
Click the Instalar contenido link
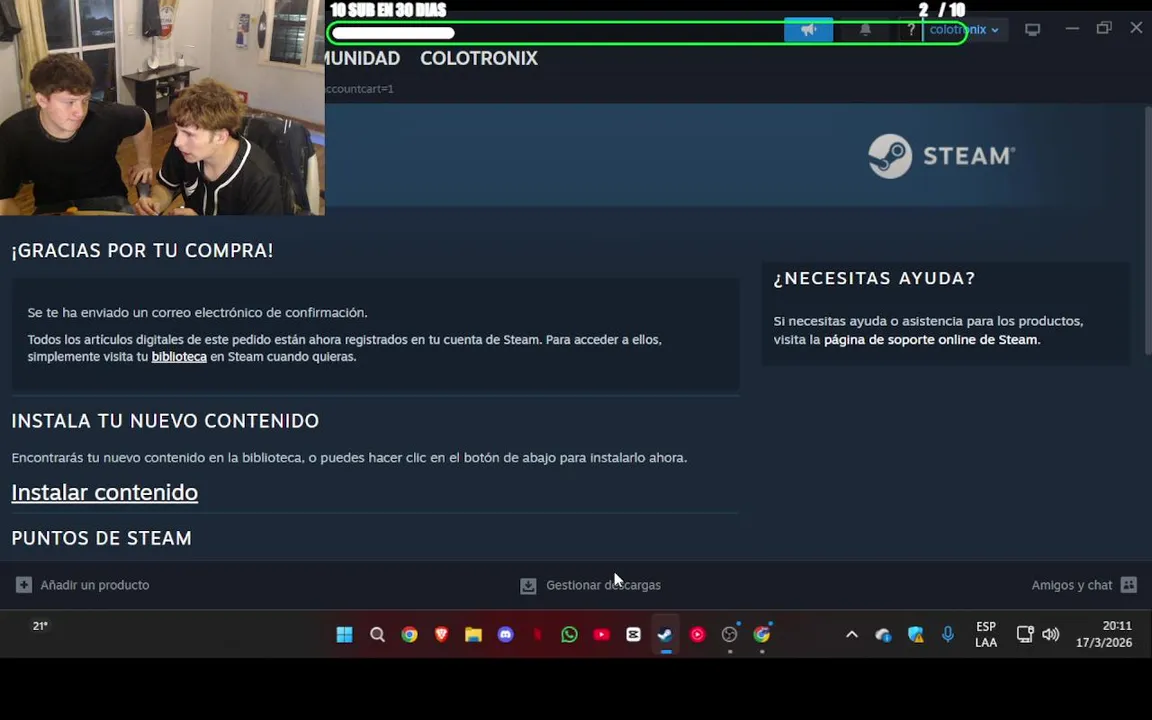[x=104, y=492]
